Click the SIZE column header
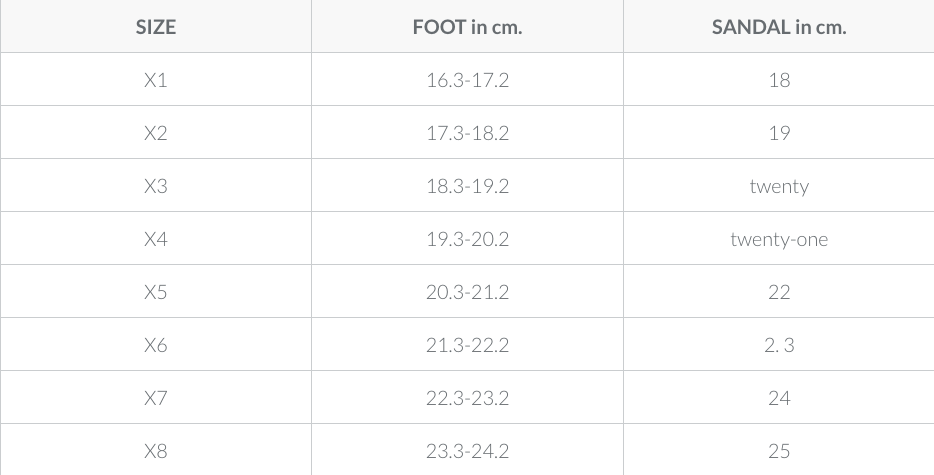Viewport: 934px width, 475px height. (x=155, y=27)
